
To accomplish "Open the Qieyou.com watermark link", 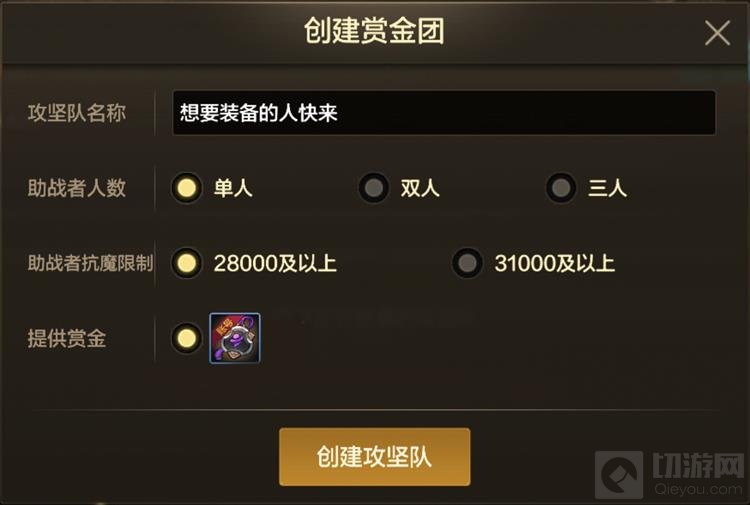I will click(698, 489).
